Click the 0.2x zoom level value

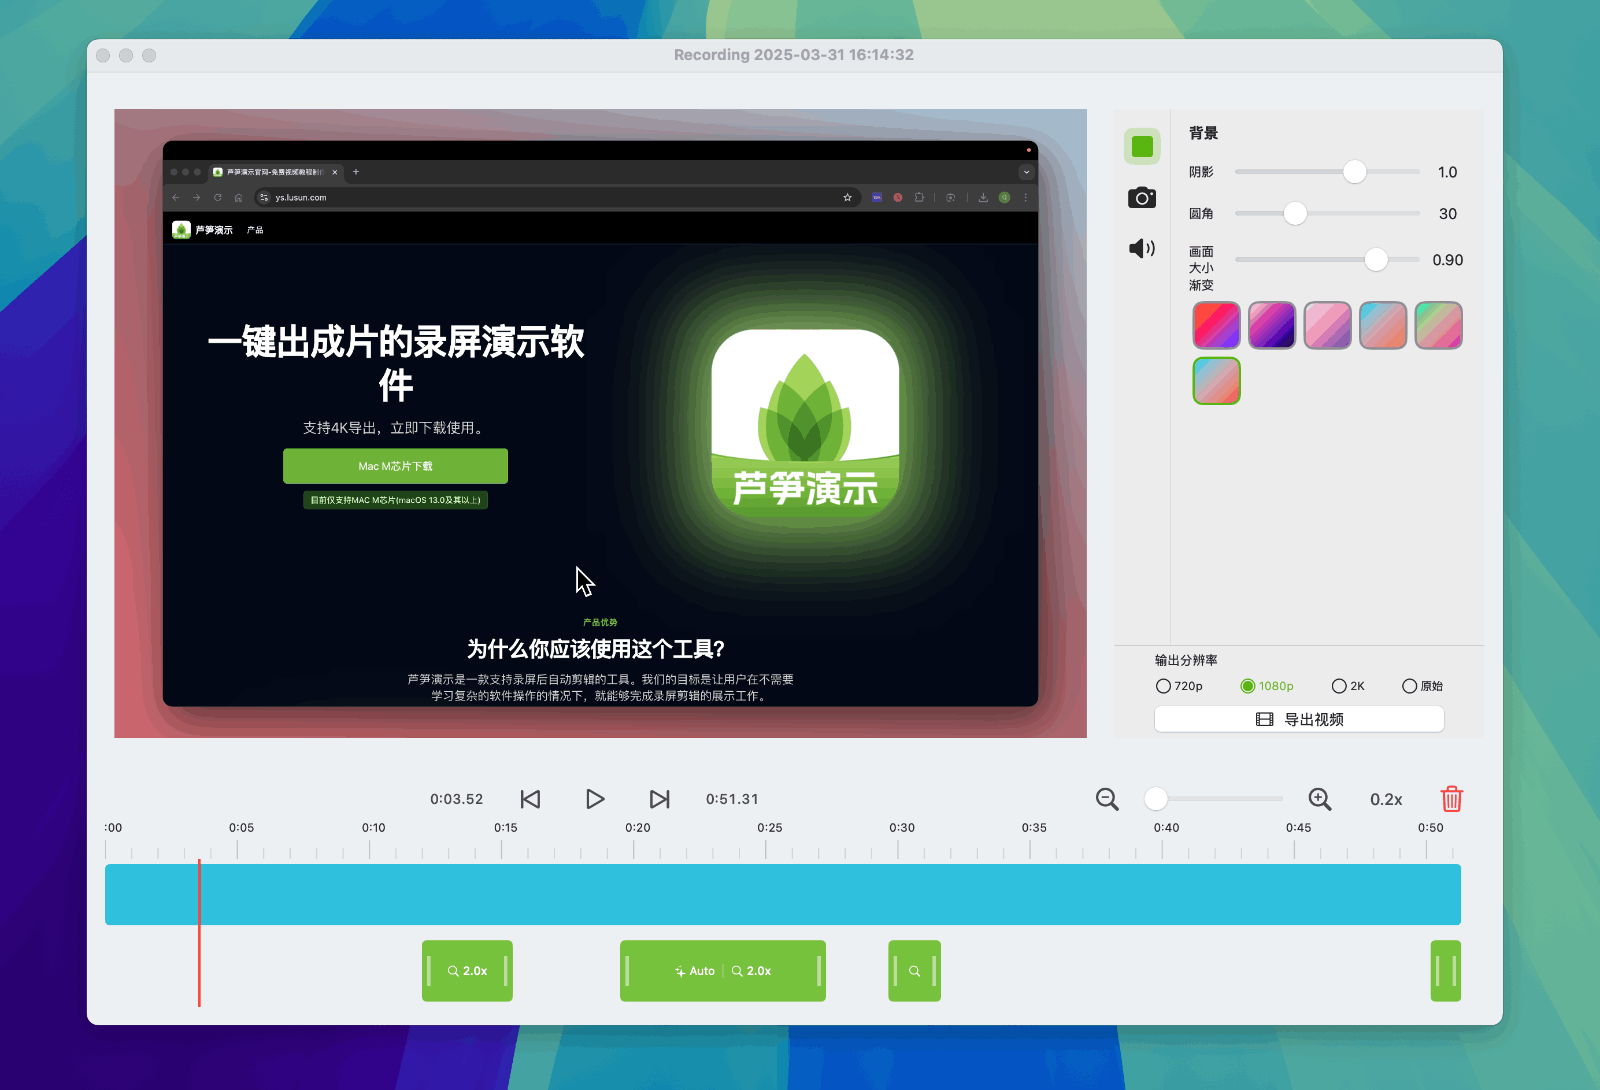click(x=1386, y=800)
